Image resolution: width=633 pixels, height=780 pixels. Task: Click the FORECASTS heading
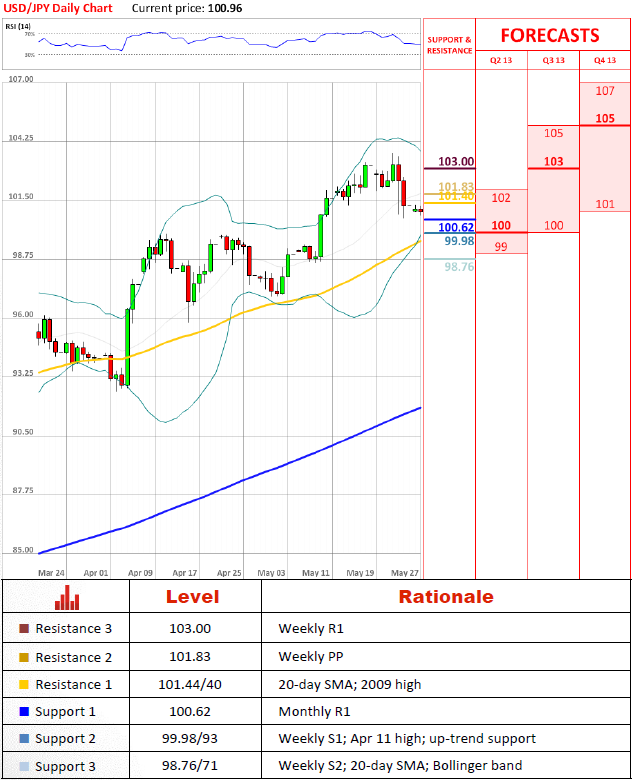[x=550, y=35]
